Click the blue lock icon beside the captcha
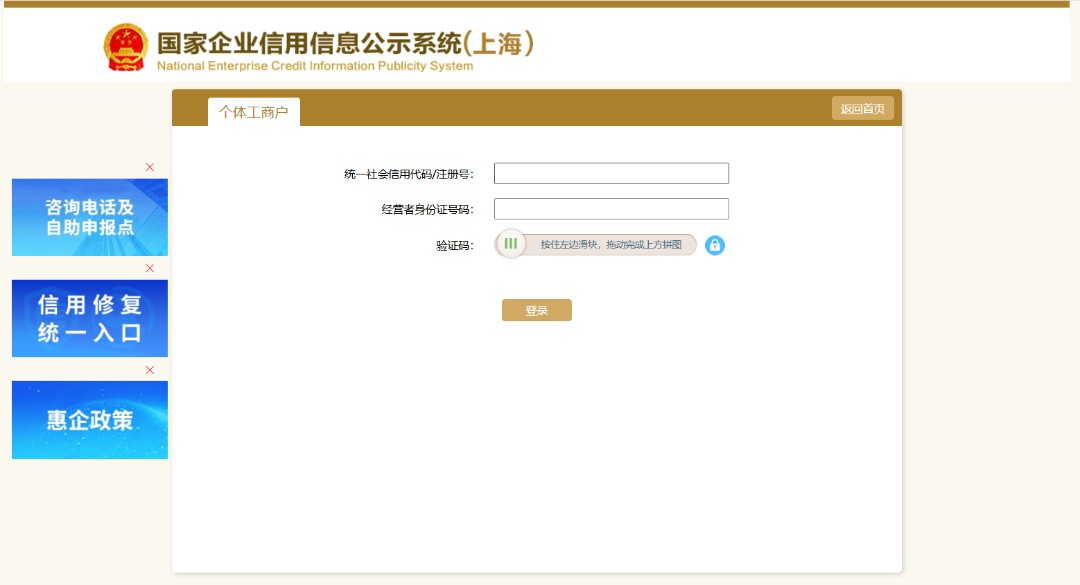 click(x=715, y=245)
